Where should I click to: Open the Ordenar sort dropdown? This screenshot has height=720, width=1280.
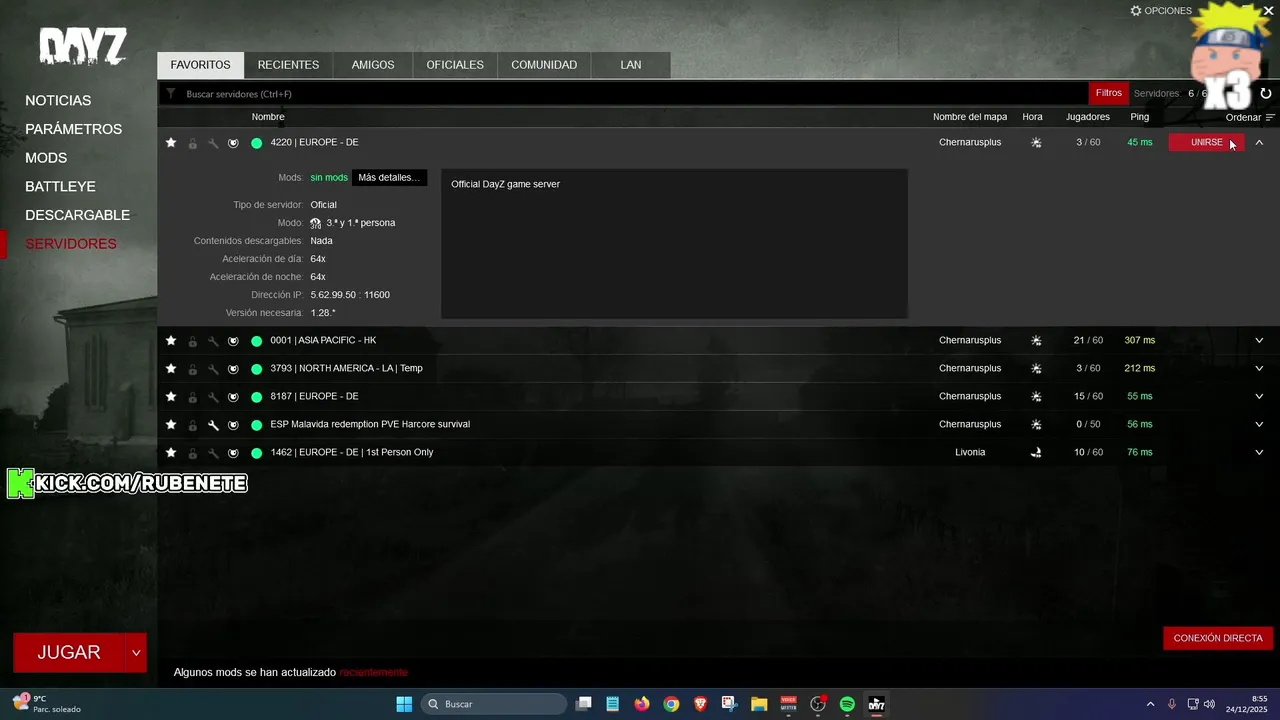tap(1250, 117)
